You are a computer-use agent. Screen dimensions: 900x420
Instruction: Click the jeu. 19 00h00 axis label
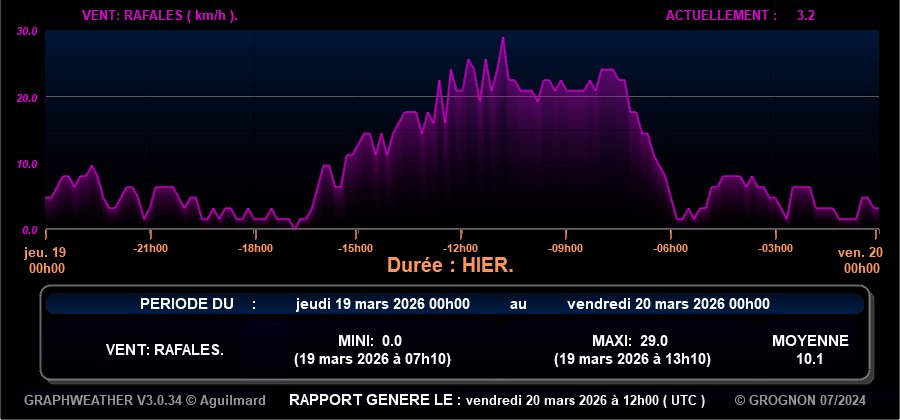[x=47, y=260]
